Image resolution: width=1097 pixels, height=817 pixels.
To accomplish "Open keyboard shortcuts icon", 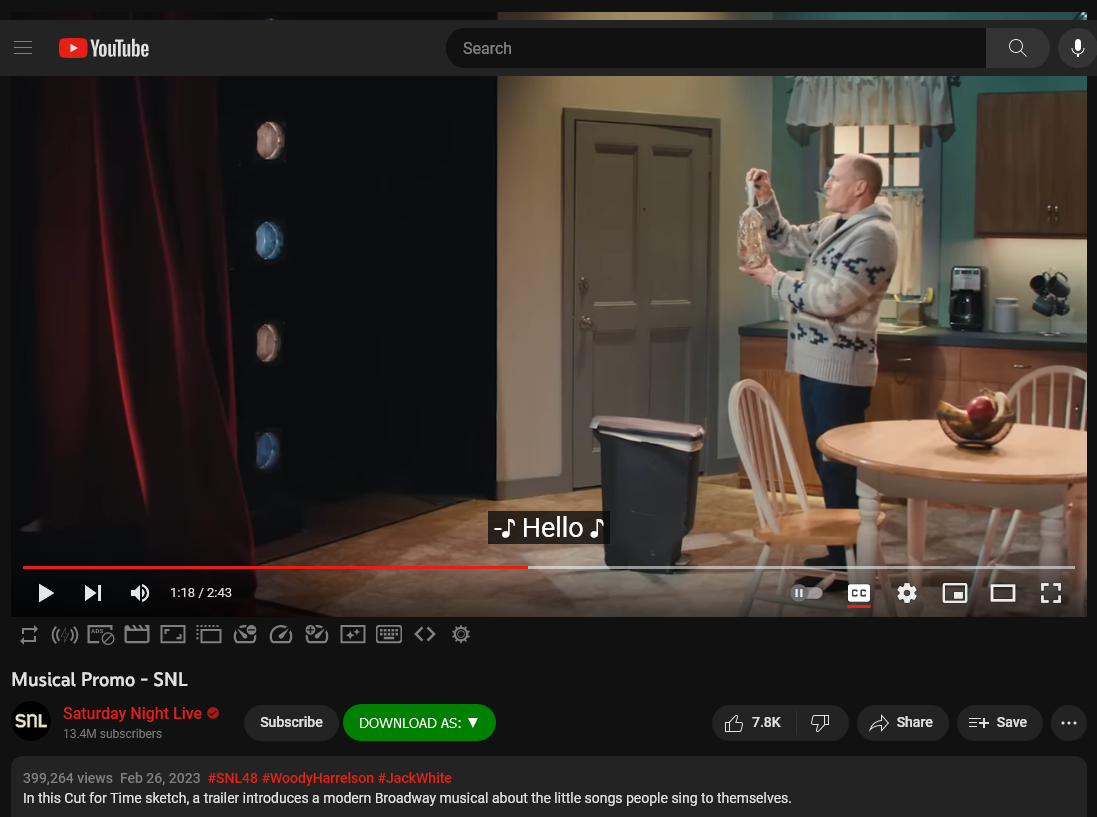I will [389, 634].
